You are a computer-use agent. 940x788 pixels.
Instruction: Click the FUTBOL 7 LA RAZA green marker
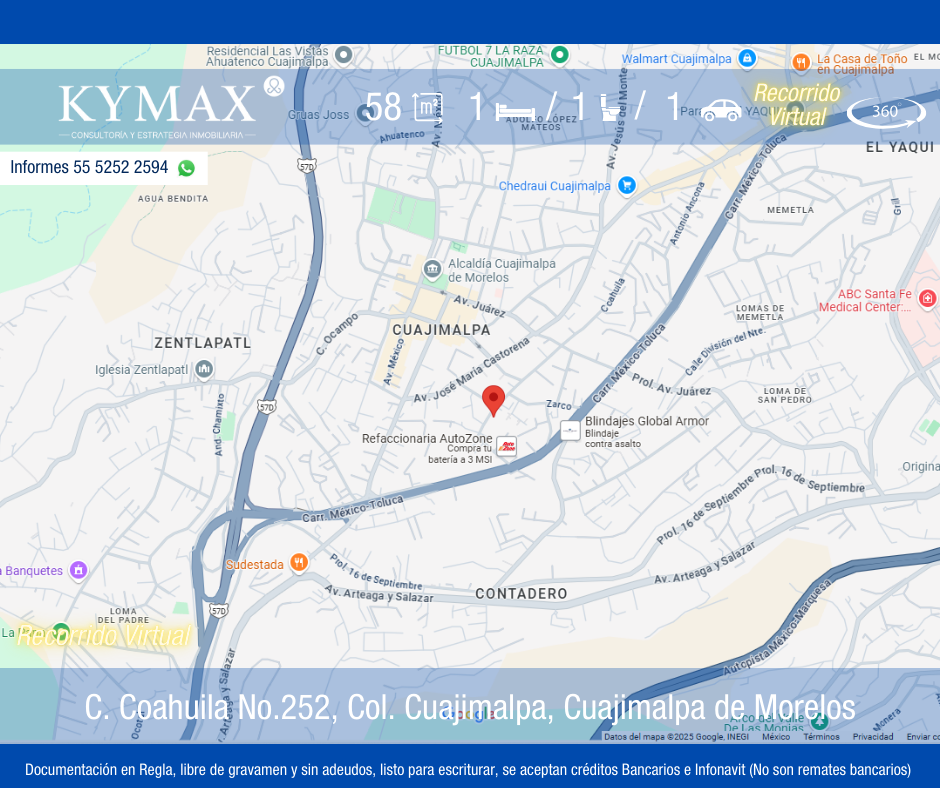[x=559, y=55]
